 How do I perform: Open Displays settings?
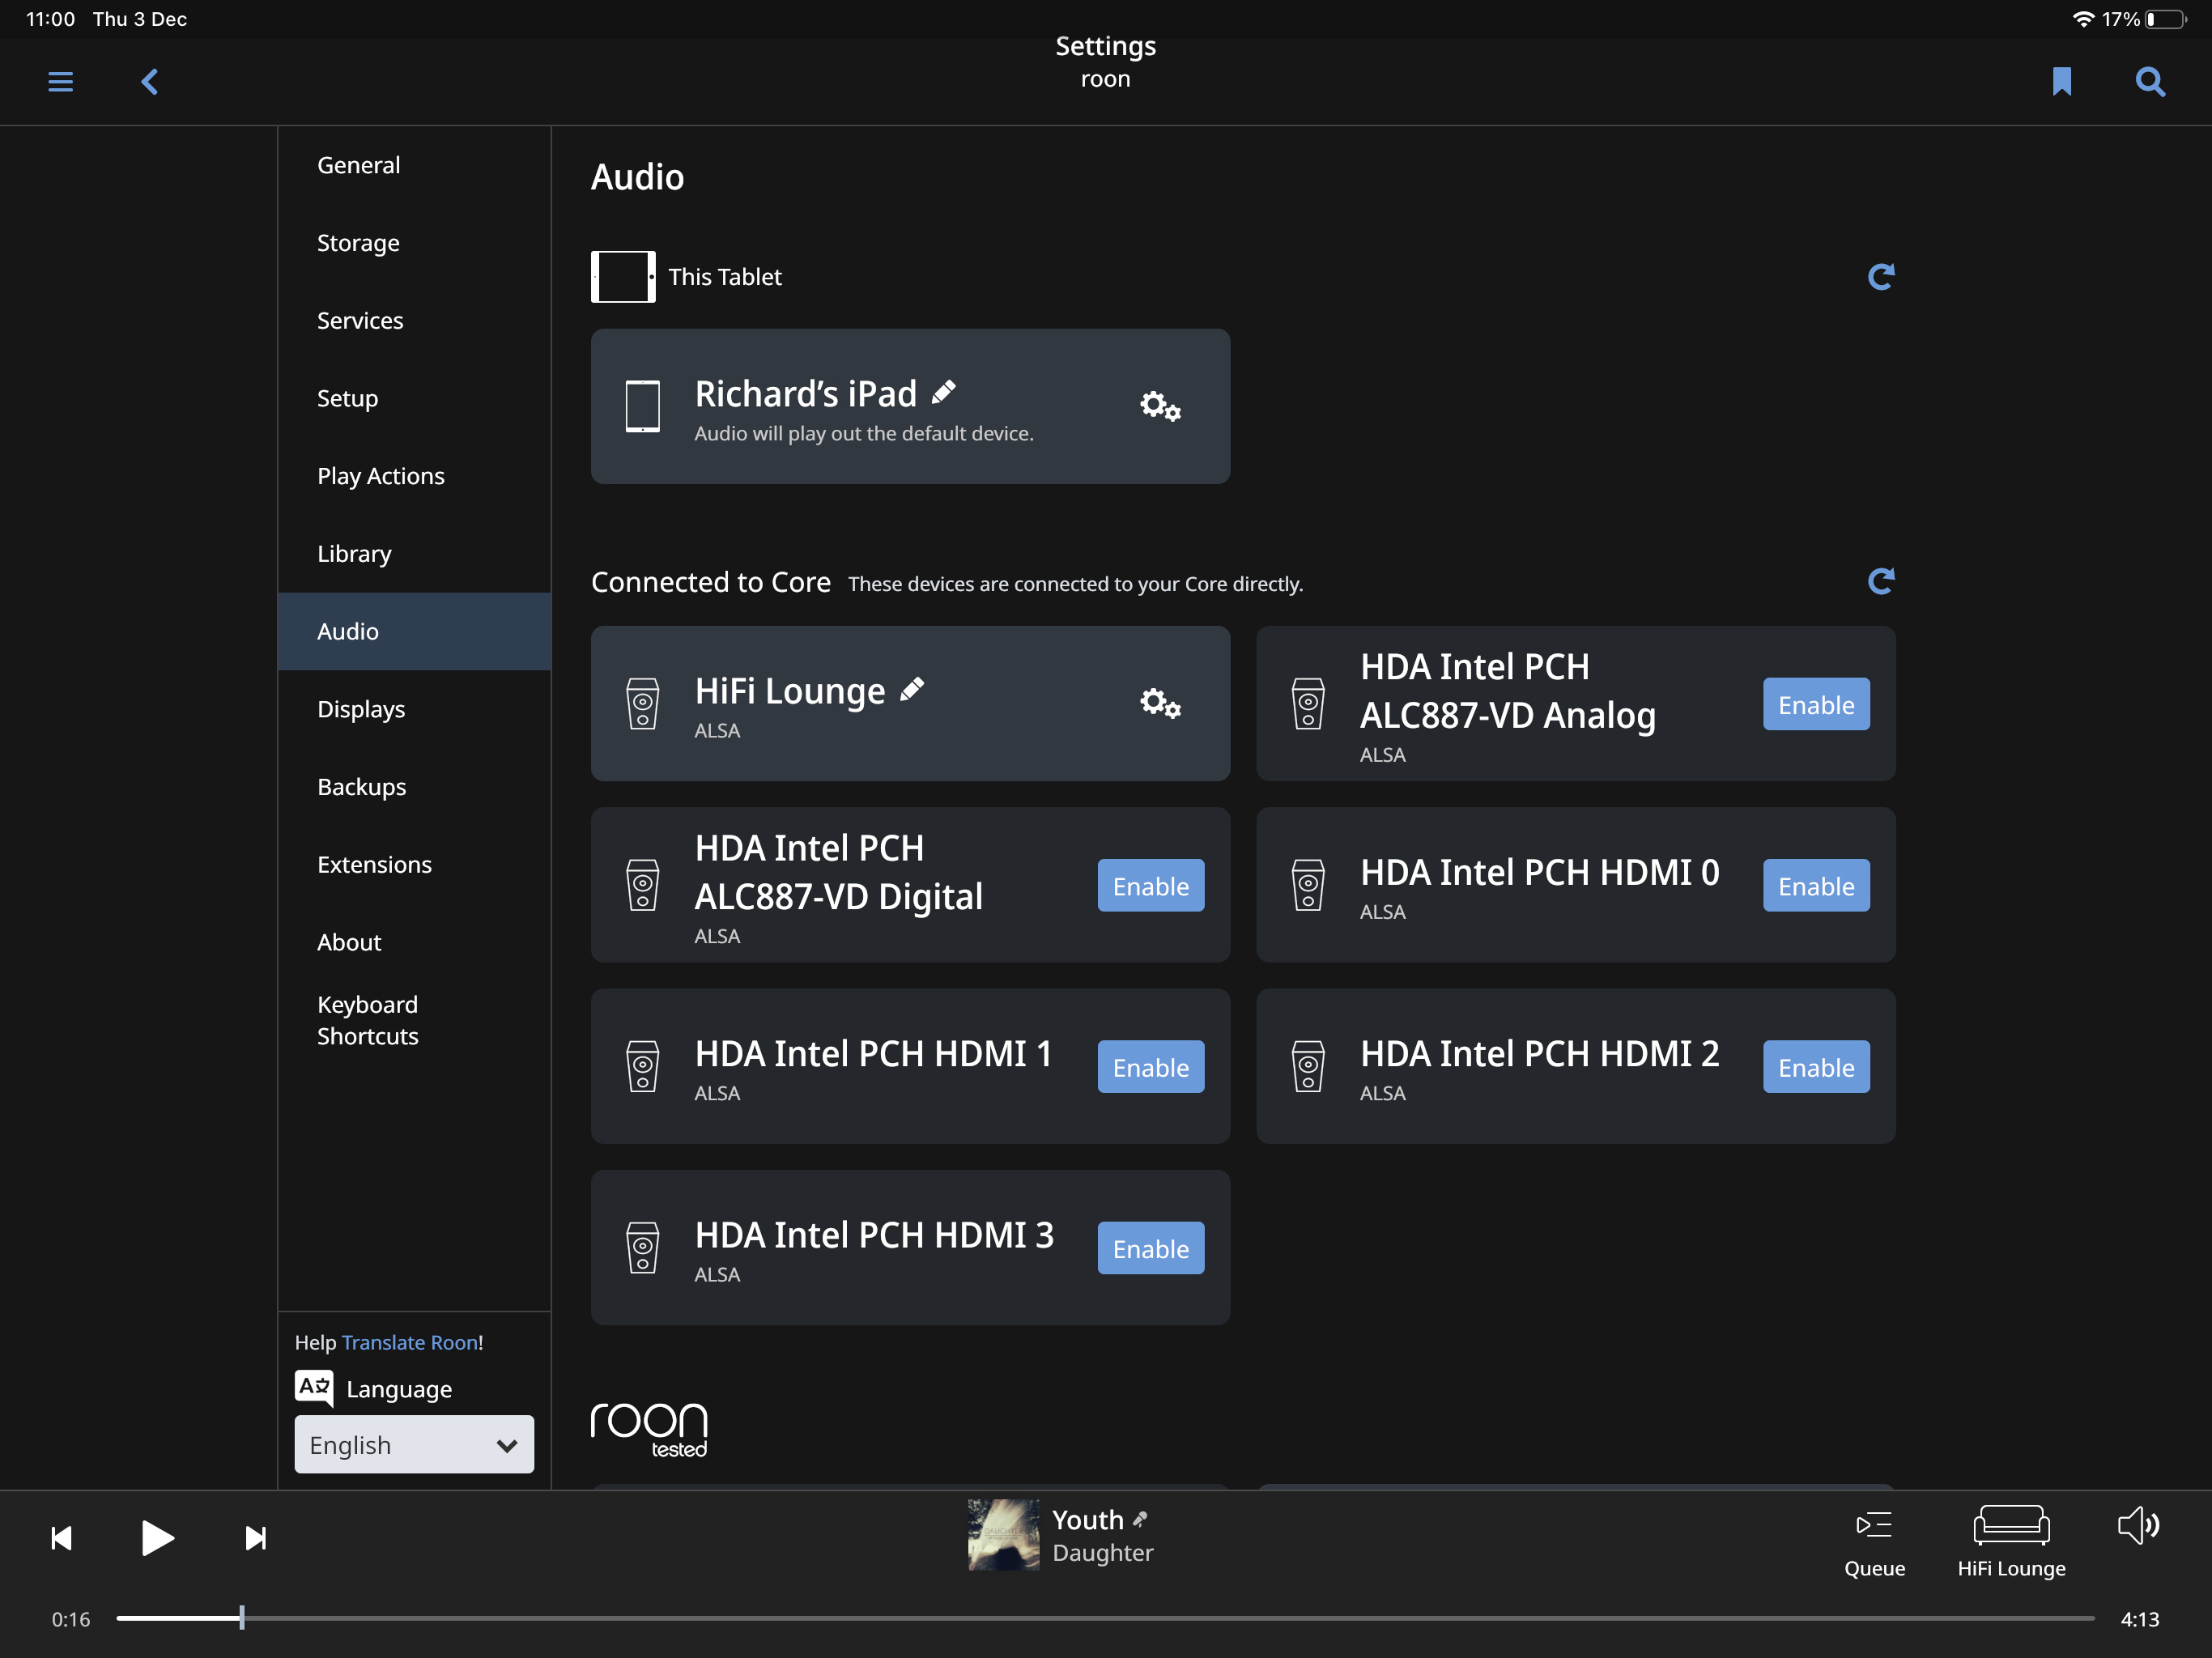414,709
